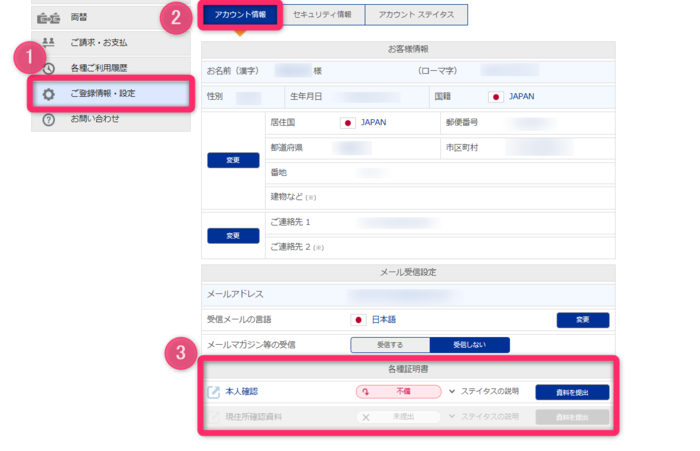Viewport: 700px width, 451px height.
Task: Click the 不備 status badge
Action: point(399,392)
